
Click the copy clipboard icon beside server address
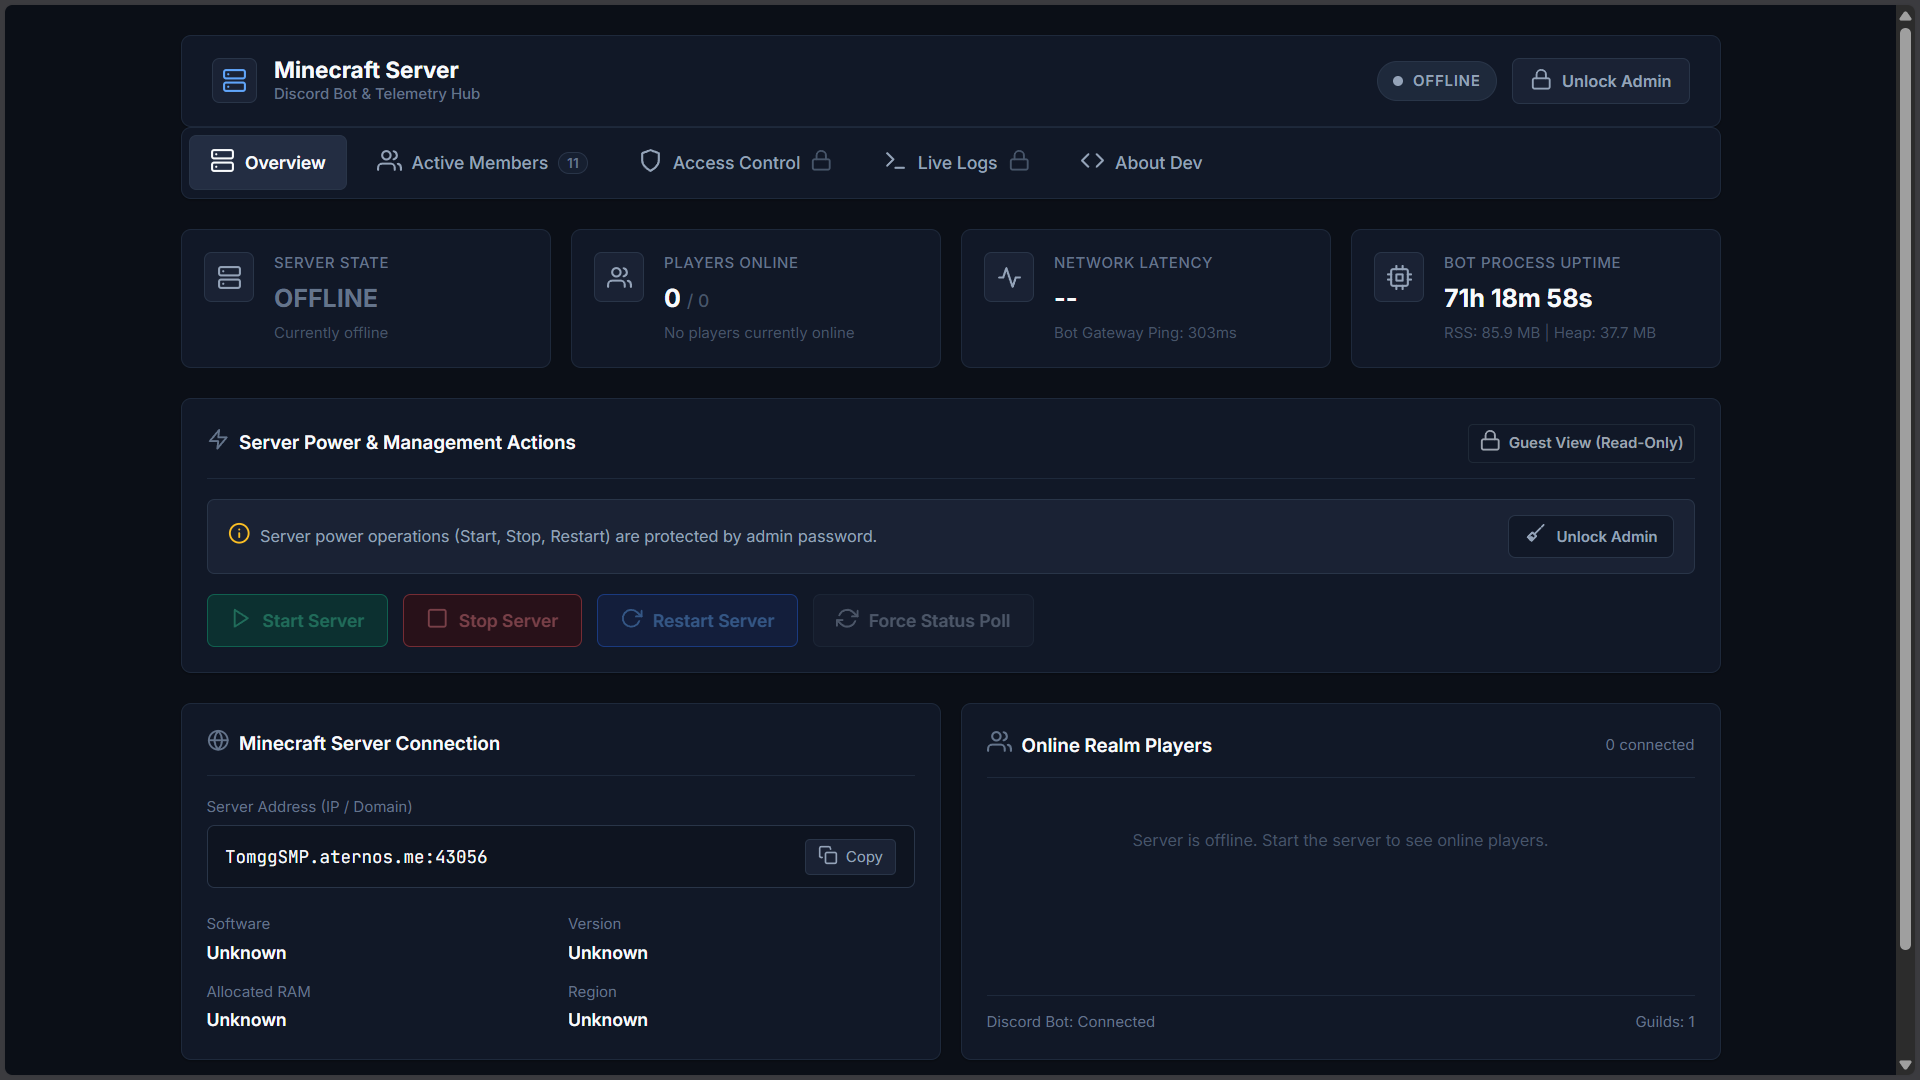828,855
